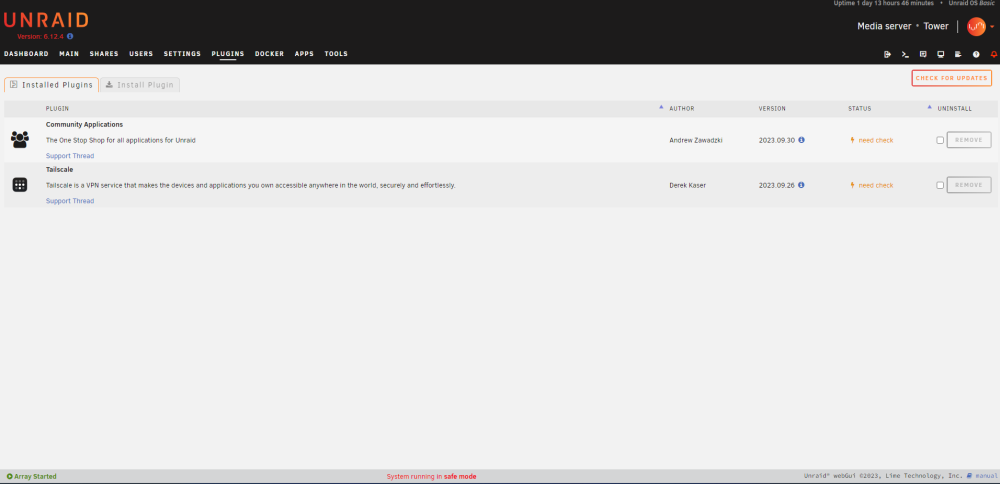Click the version 2023.09.26 text

(x=777, y=186)
